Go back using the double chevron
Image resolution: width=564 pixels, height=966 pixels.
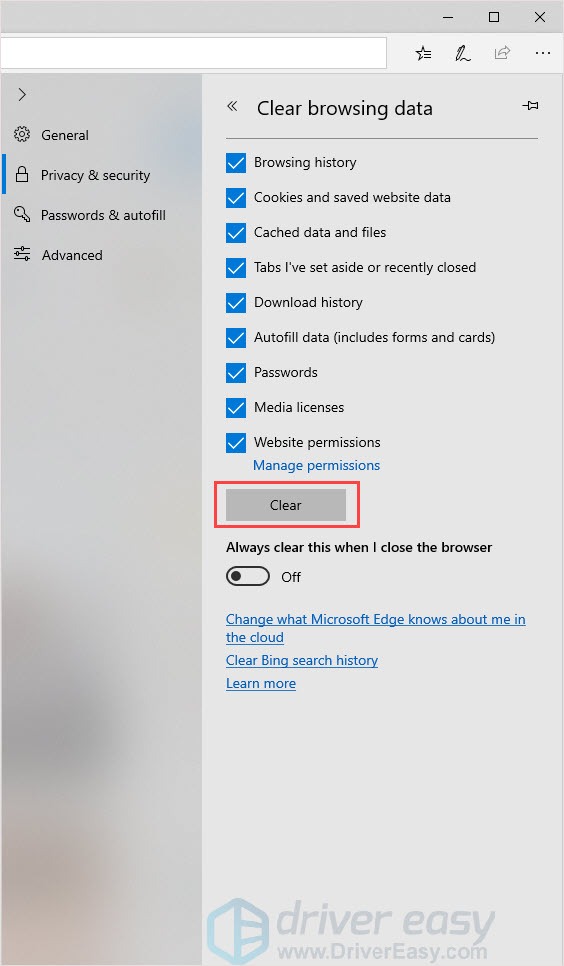click(x=232, y=106)
